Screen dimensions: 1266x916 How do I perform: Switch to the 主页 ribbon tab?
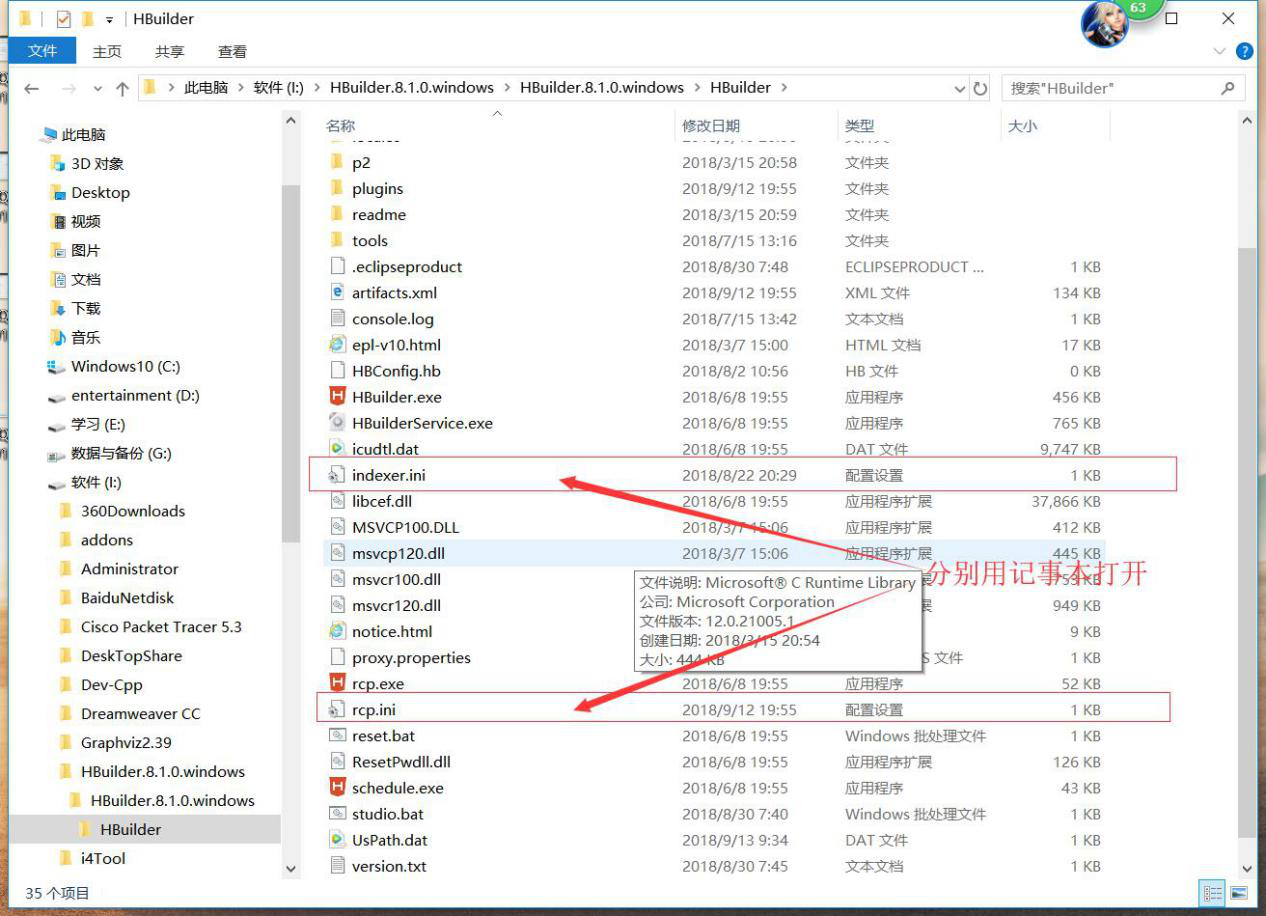(x=107, y=51)
